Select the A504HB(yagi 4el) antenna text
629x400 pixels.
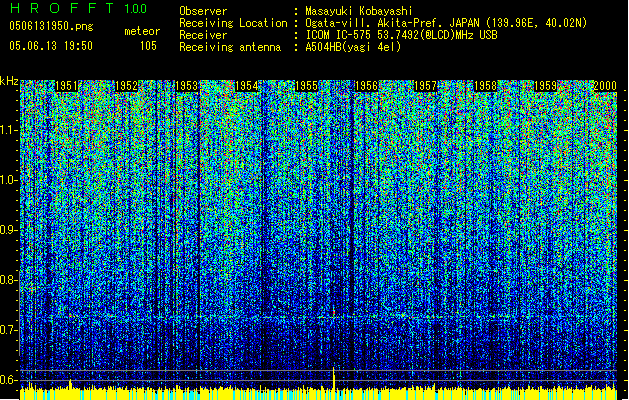tap(353, 47)
